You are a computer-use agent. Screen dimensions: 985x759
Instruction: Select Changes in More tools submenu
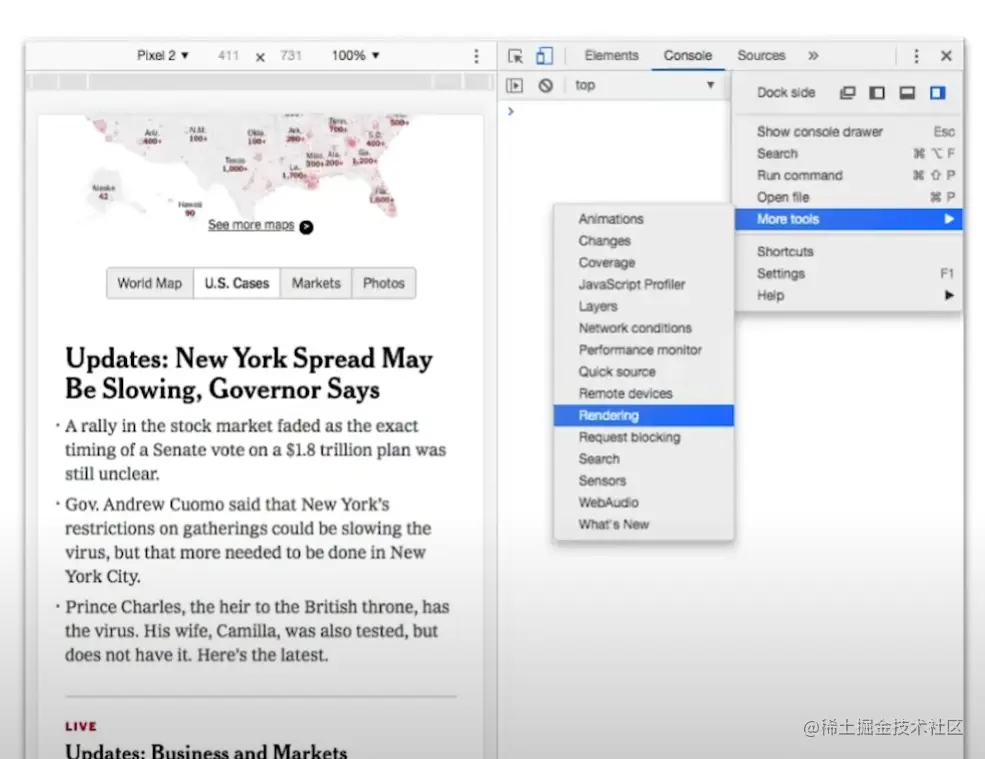(x=643, y=241)
